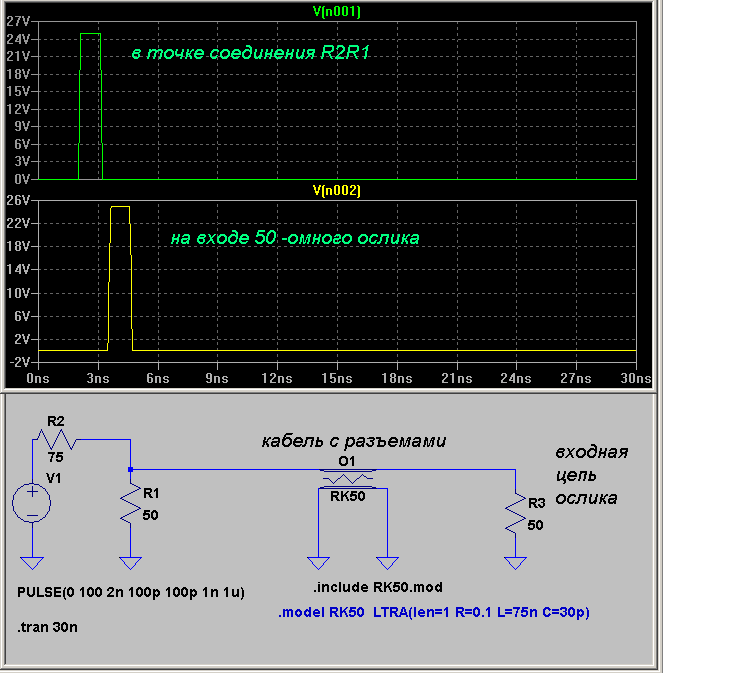Click the R2 resistor name label
The width and height of the screenshot is (740, 673).
pos(56,421)
